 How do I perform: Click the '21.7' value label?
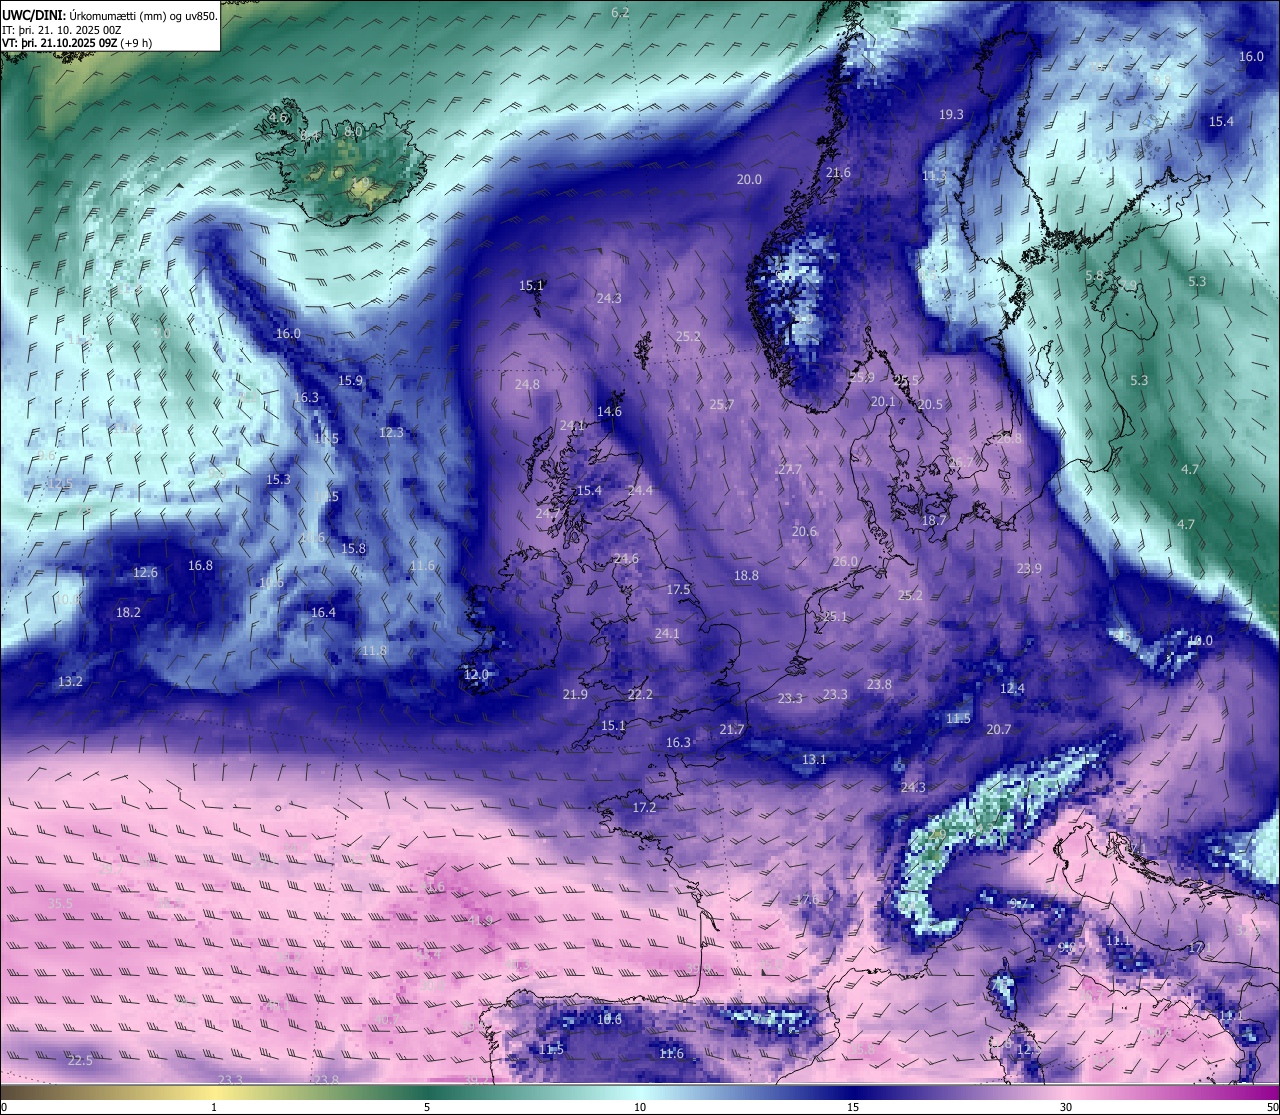(732, 730)
